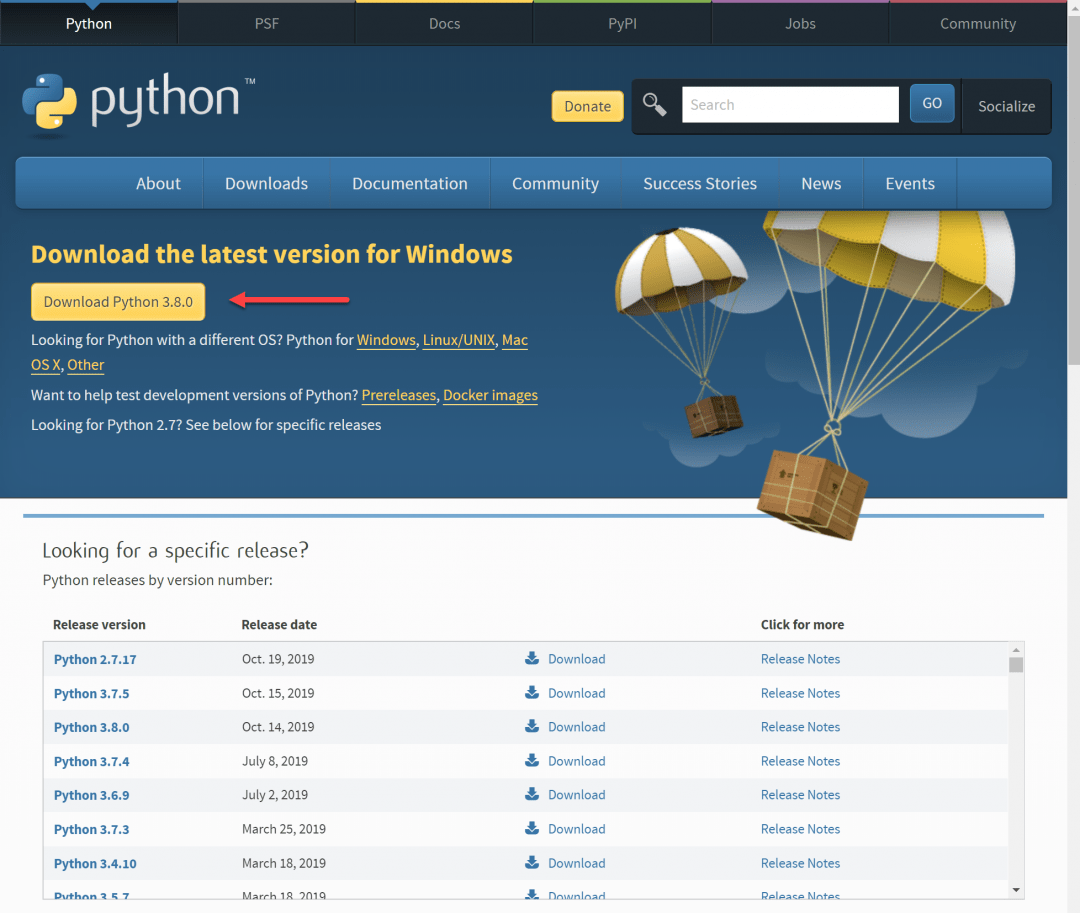Click download icon for Python 2.7.17

pos(532,659)
